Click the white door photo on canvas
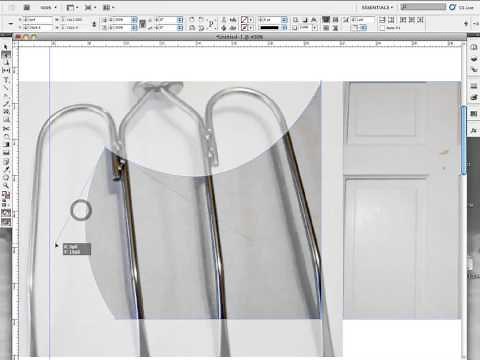 [x=402, y=200]
